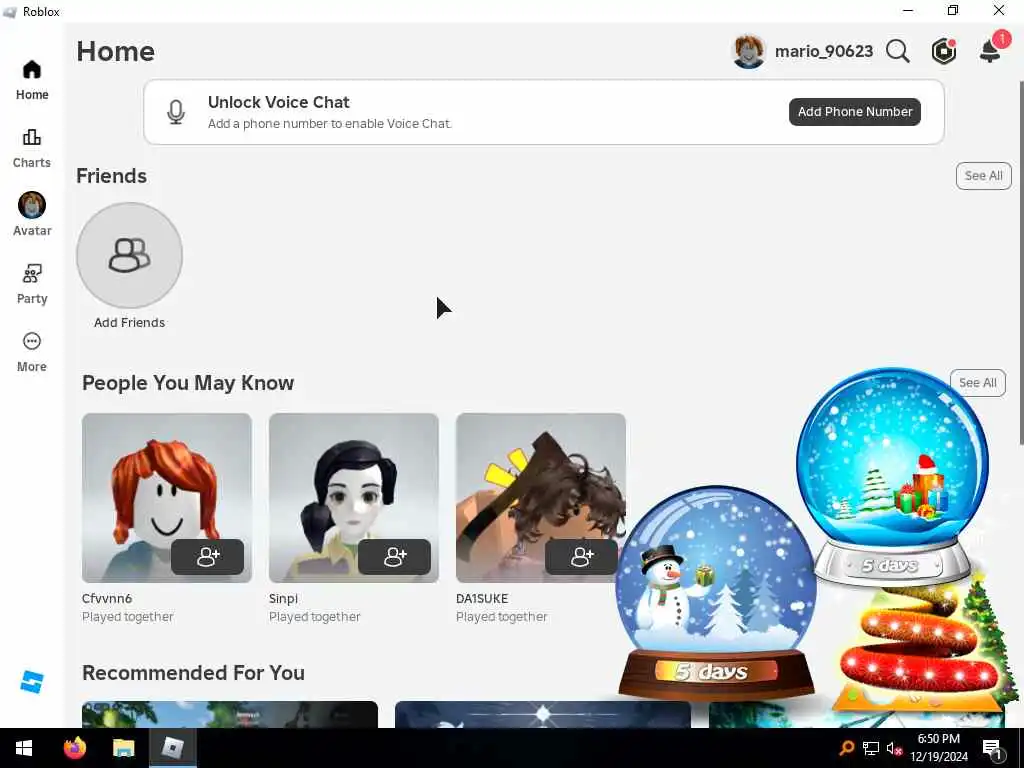Click the Add Friends circle icon
The image size is (1024, 768).
(129, 255)
